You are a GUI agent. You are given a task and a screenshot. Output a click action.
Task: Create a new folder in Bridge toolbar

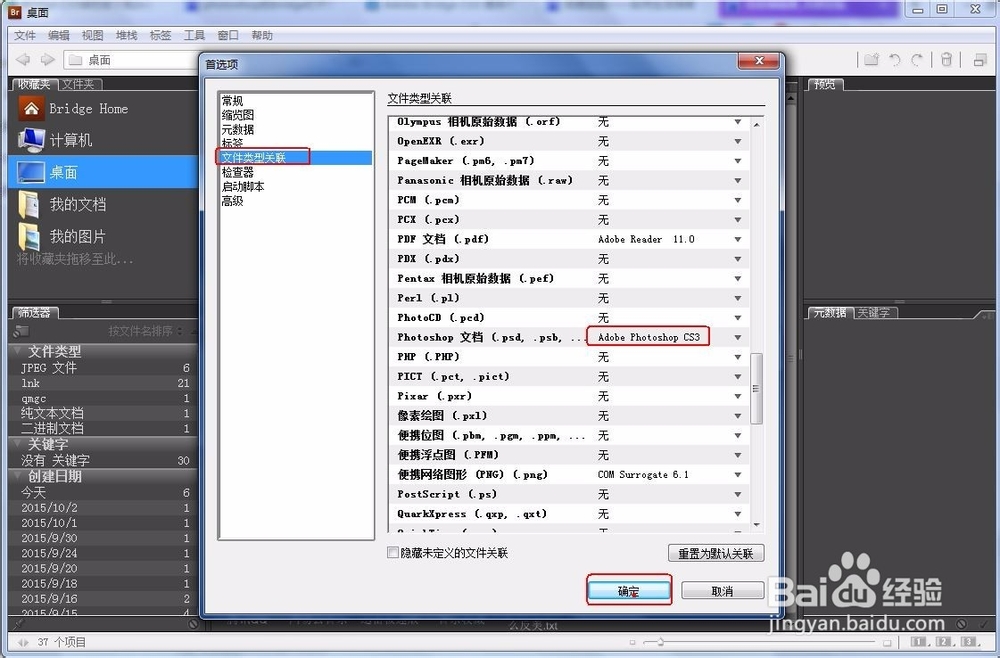pyautogui.click(x=871, y=59)
